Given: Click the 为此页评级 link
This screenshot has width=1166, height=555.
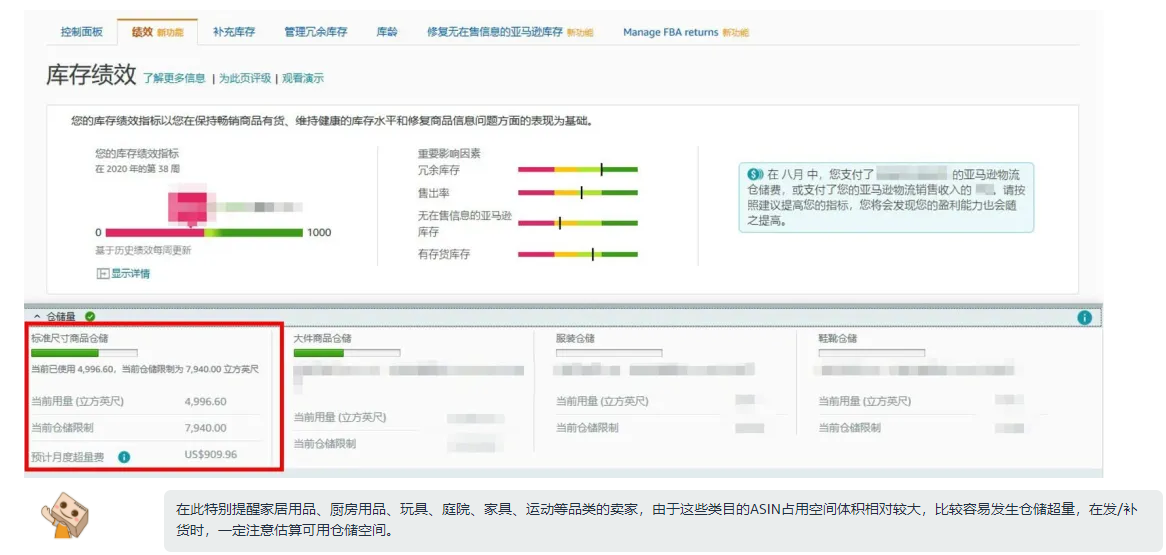Looking at the screenshot, I should tap(245, 78).
